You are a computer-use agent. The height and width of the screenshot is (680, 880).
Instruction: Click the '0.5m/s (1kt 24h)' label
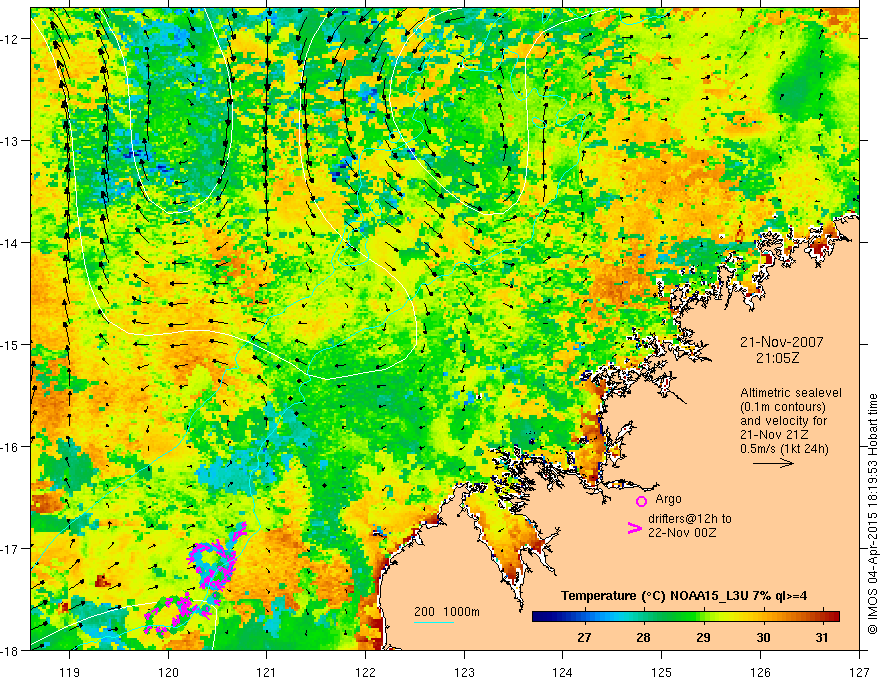(784, 448)
